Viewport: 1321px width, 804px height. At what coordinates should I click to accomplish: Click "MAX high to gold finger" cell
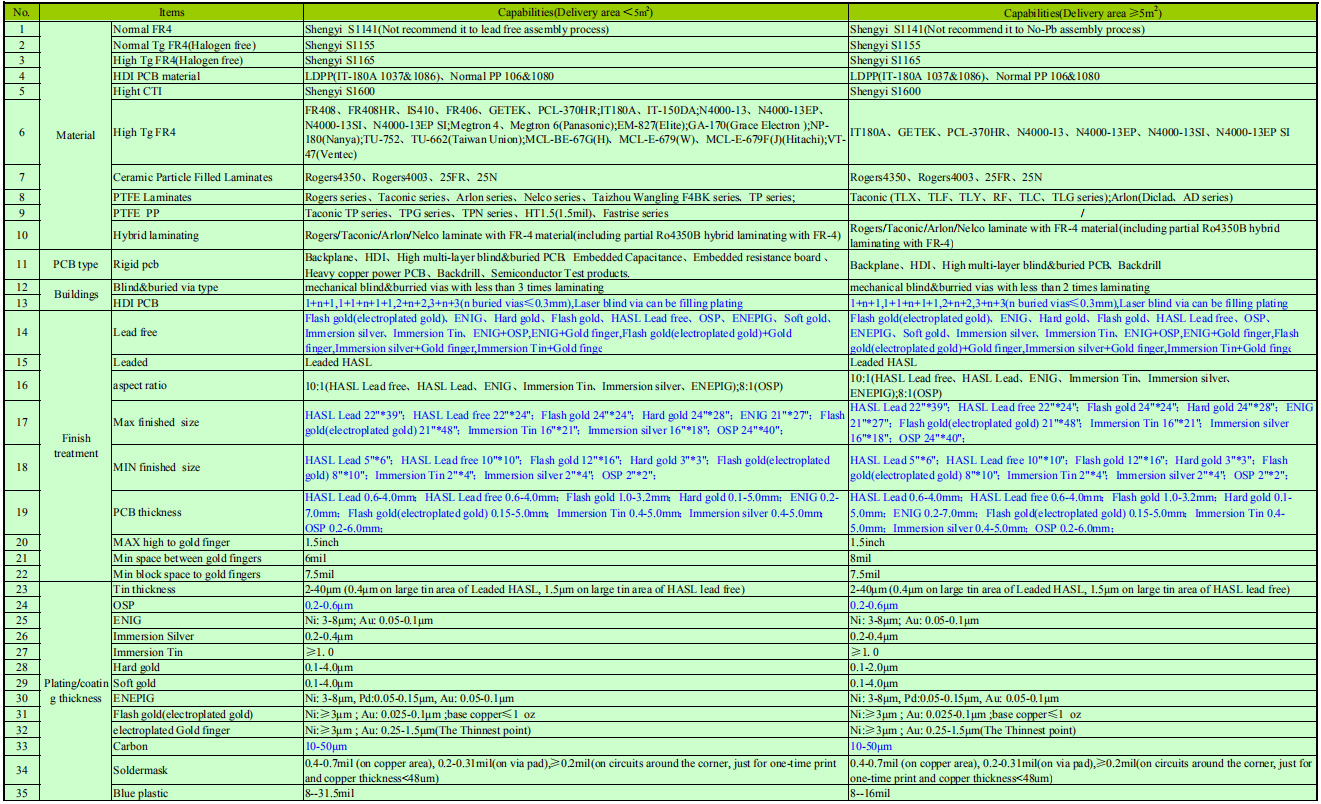click(205, 542)
